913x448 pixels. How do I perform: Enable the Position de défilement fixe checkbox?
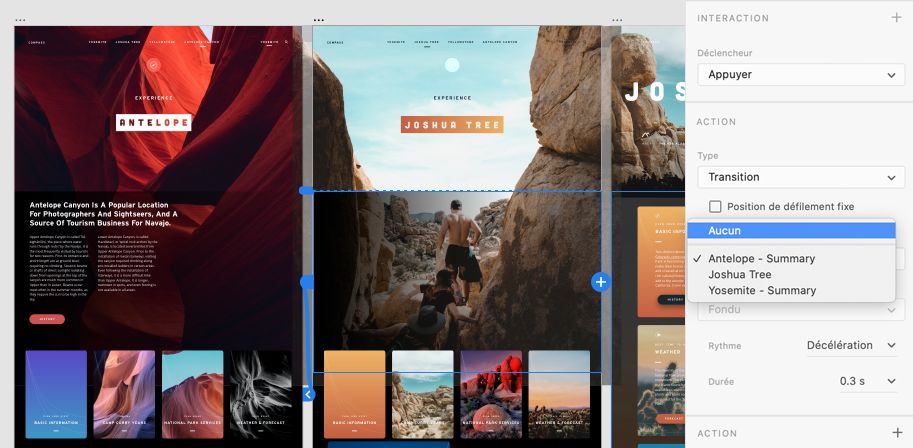(715, 206)
